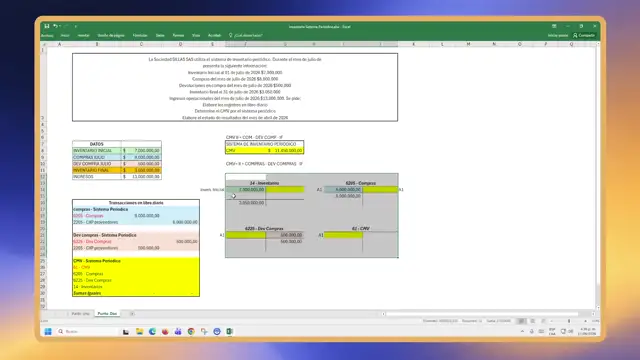Screen dimensions: 640x360
Task: Select the INGRESOS label cell
Action: [97, 177]
